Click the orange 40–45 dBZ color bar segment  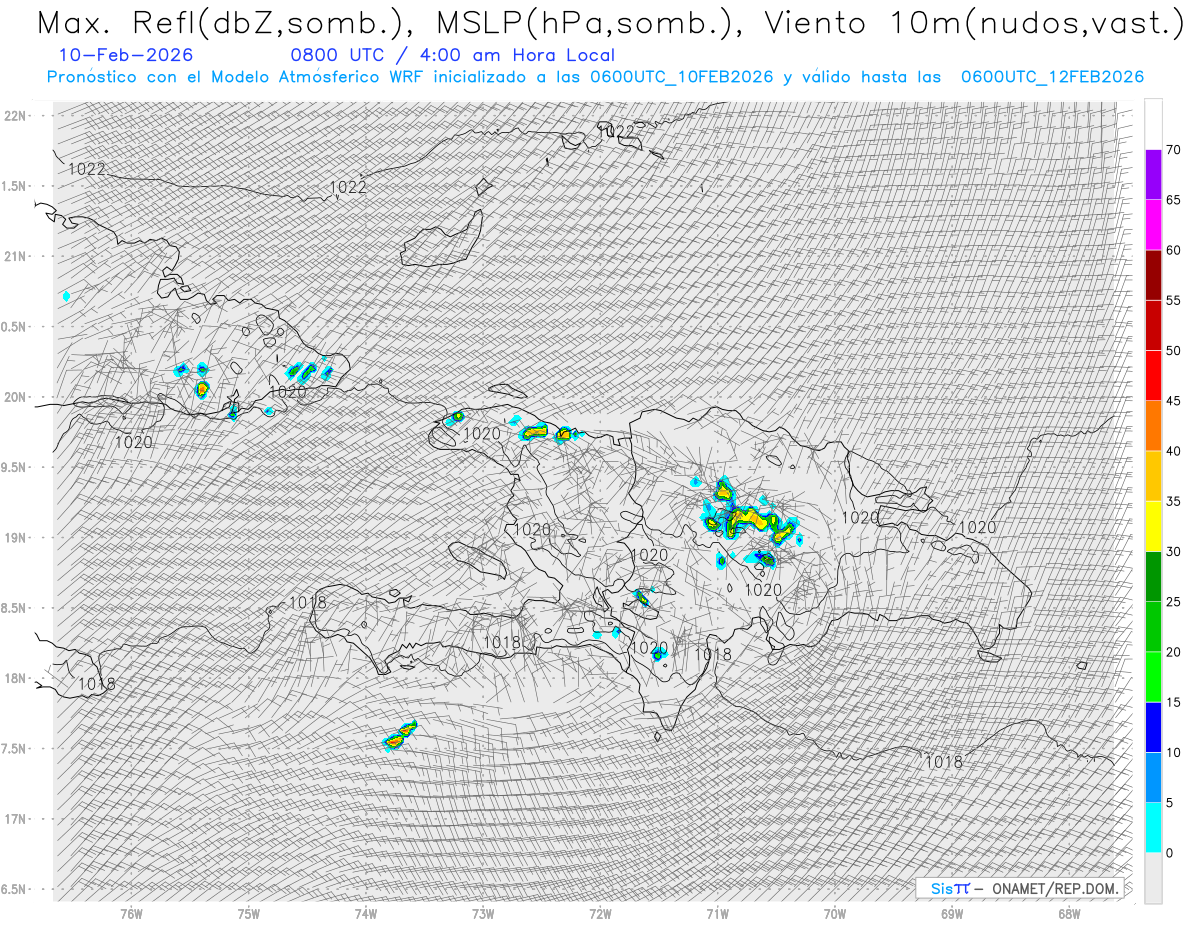point(1153,426)
